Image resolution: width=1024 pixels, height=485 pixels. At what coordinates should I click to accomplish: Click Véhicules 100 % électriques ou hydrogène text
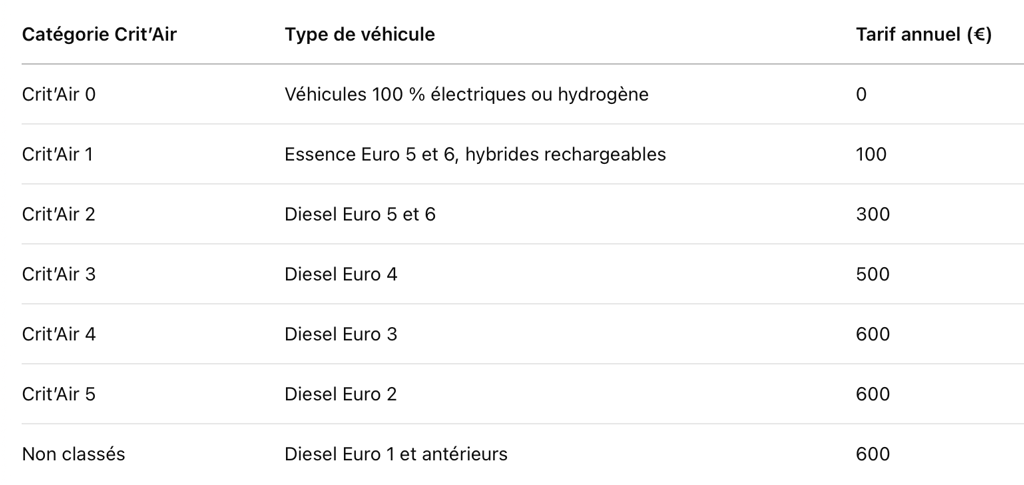[x=466, y=94]
